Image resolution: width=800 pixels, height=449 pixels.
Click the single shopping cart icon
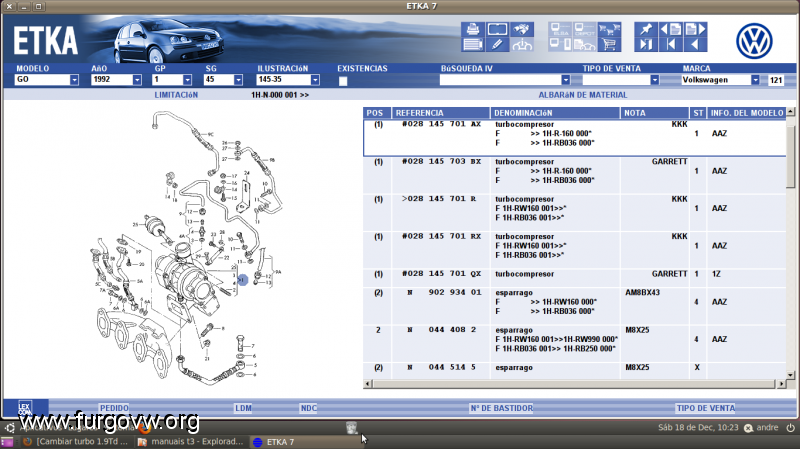coord(609,44)
